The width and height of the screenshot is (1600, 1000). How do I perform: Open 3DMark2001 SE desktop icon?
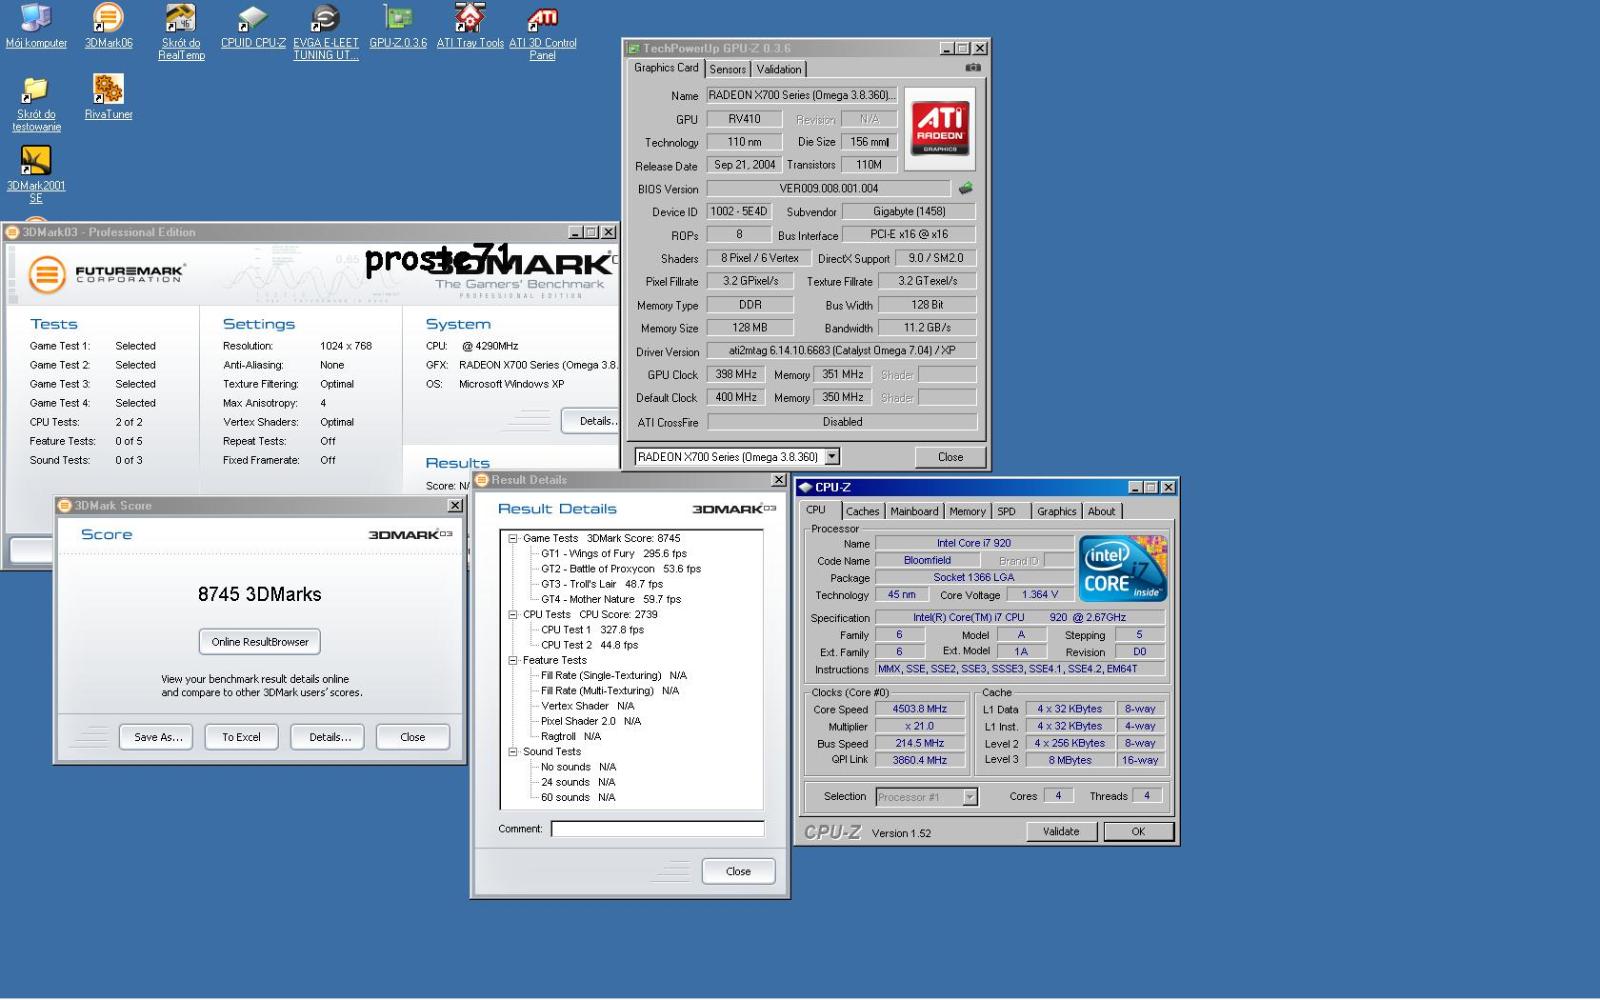[36, 174]
